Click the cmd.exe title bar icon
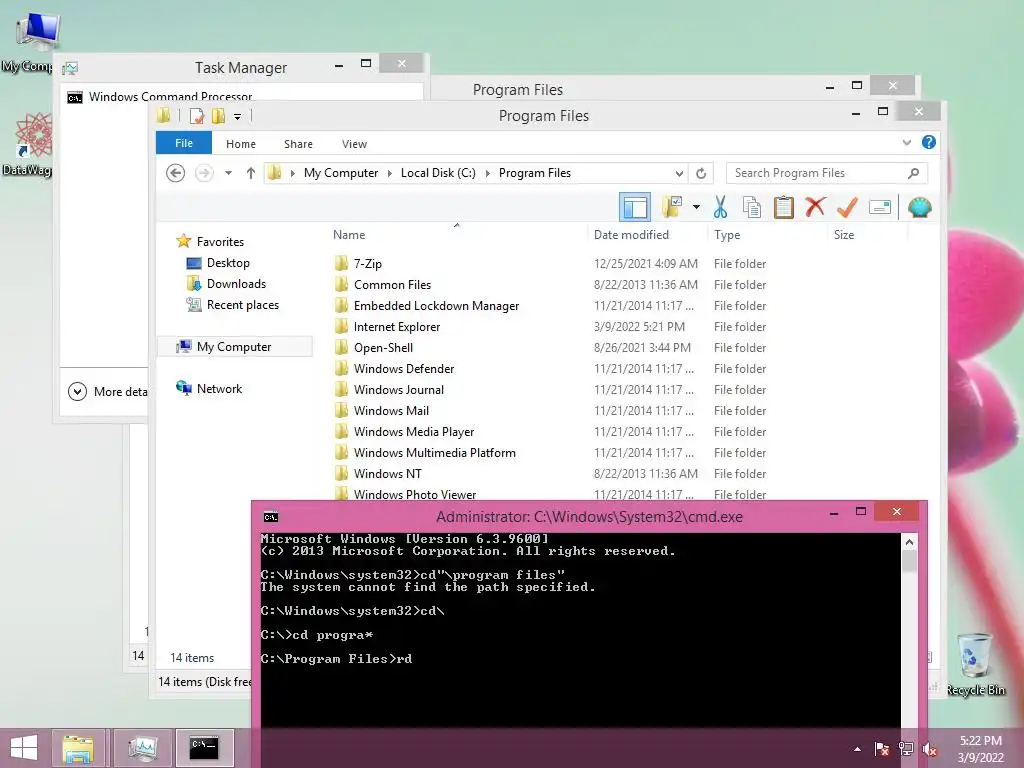The image size is (1024, 768). [271, 517]
